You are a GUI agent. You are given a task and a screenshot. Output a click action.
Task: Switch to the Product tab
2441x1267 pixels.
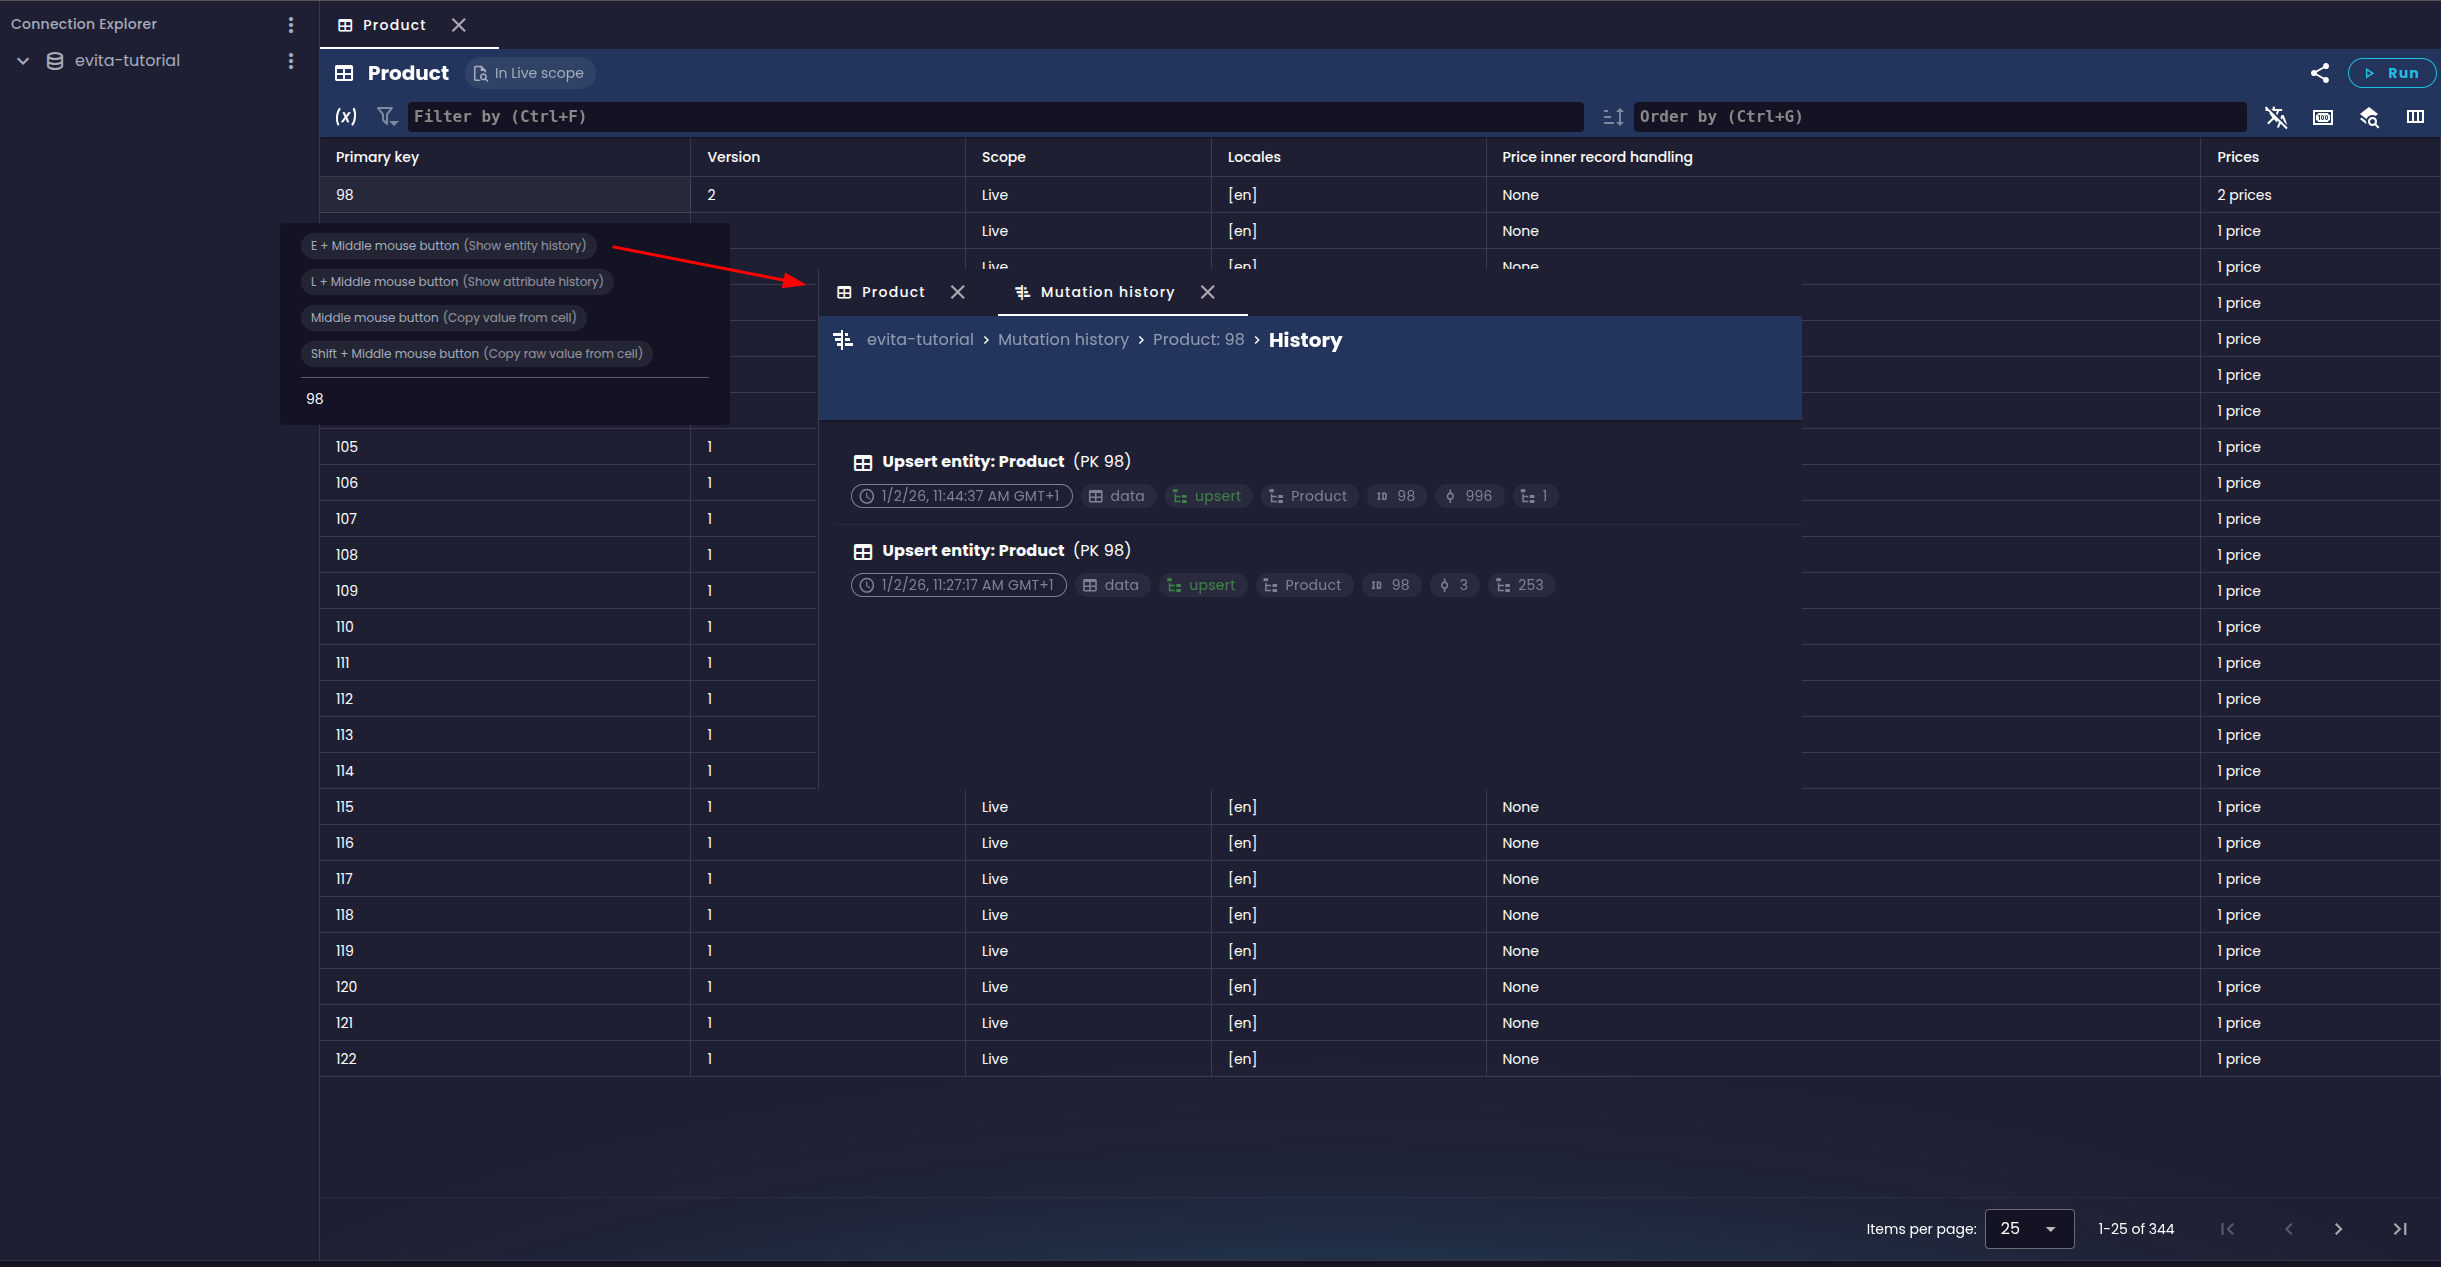(x=394, y=25)
